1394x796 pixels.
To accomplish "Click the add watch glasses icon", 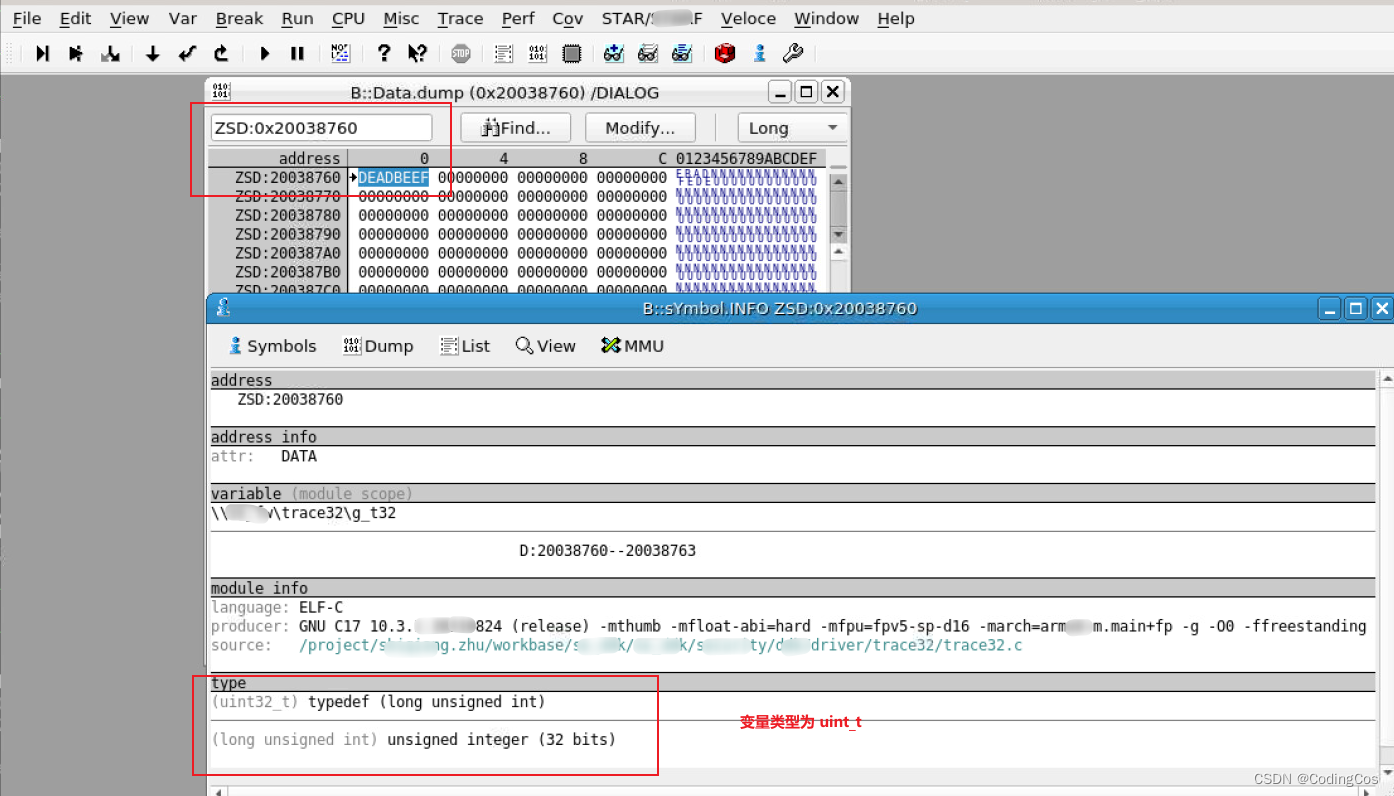I will [614, 53].
